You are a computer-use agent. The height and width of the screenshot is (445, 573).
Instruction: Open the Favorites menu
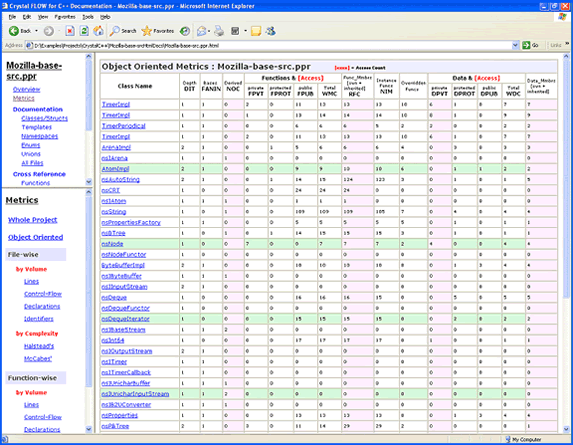tap(65, 17)
